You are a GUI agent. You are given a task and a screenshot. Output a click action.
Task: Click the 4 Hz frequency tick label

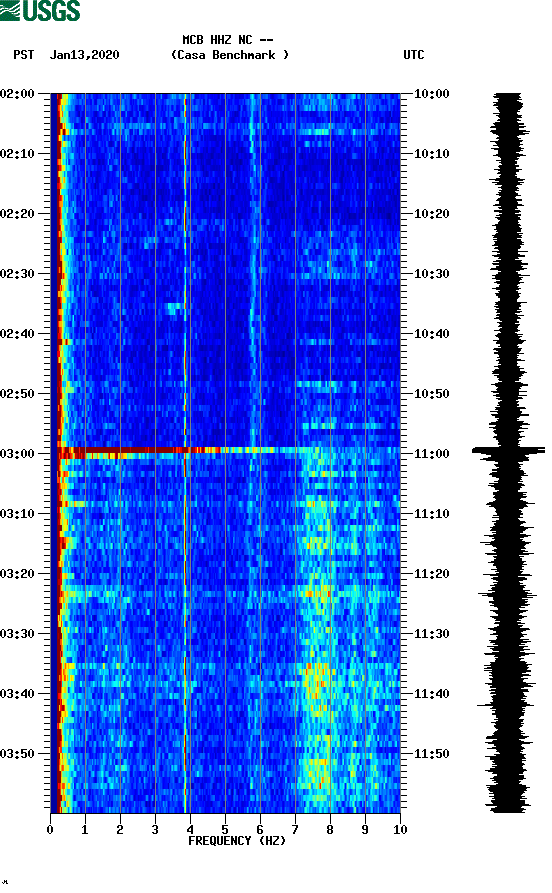point(190,830)
